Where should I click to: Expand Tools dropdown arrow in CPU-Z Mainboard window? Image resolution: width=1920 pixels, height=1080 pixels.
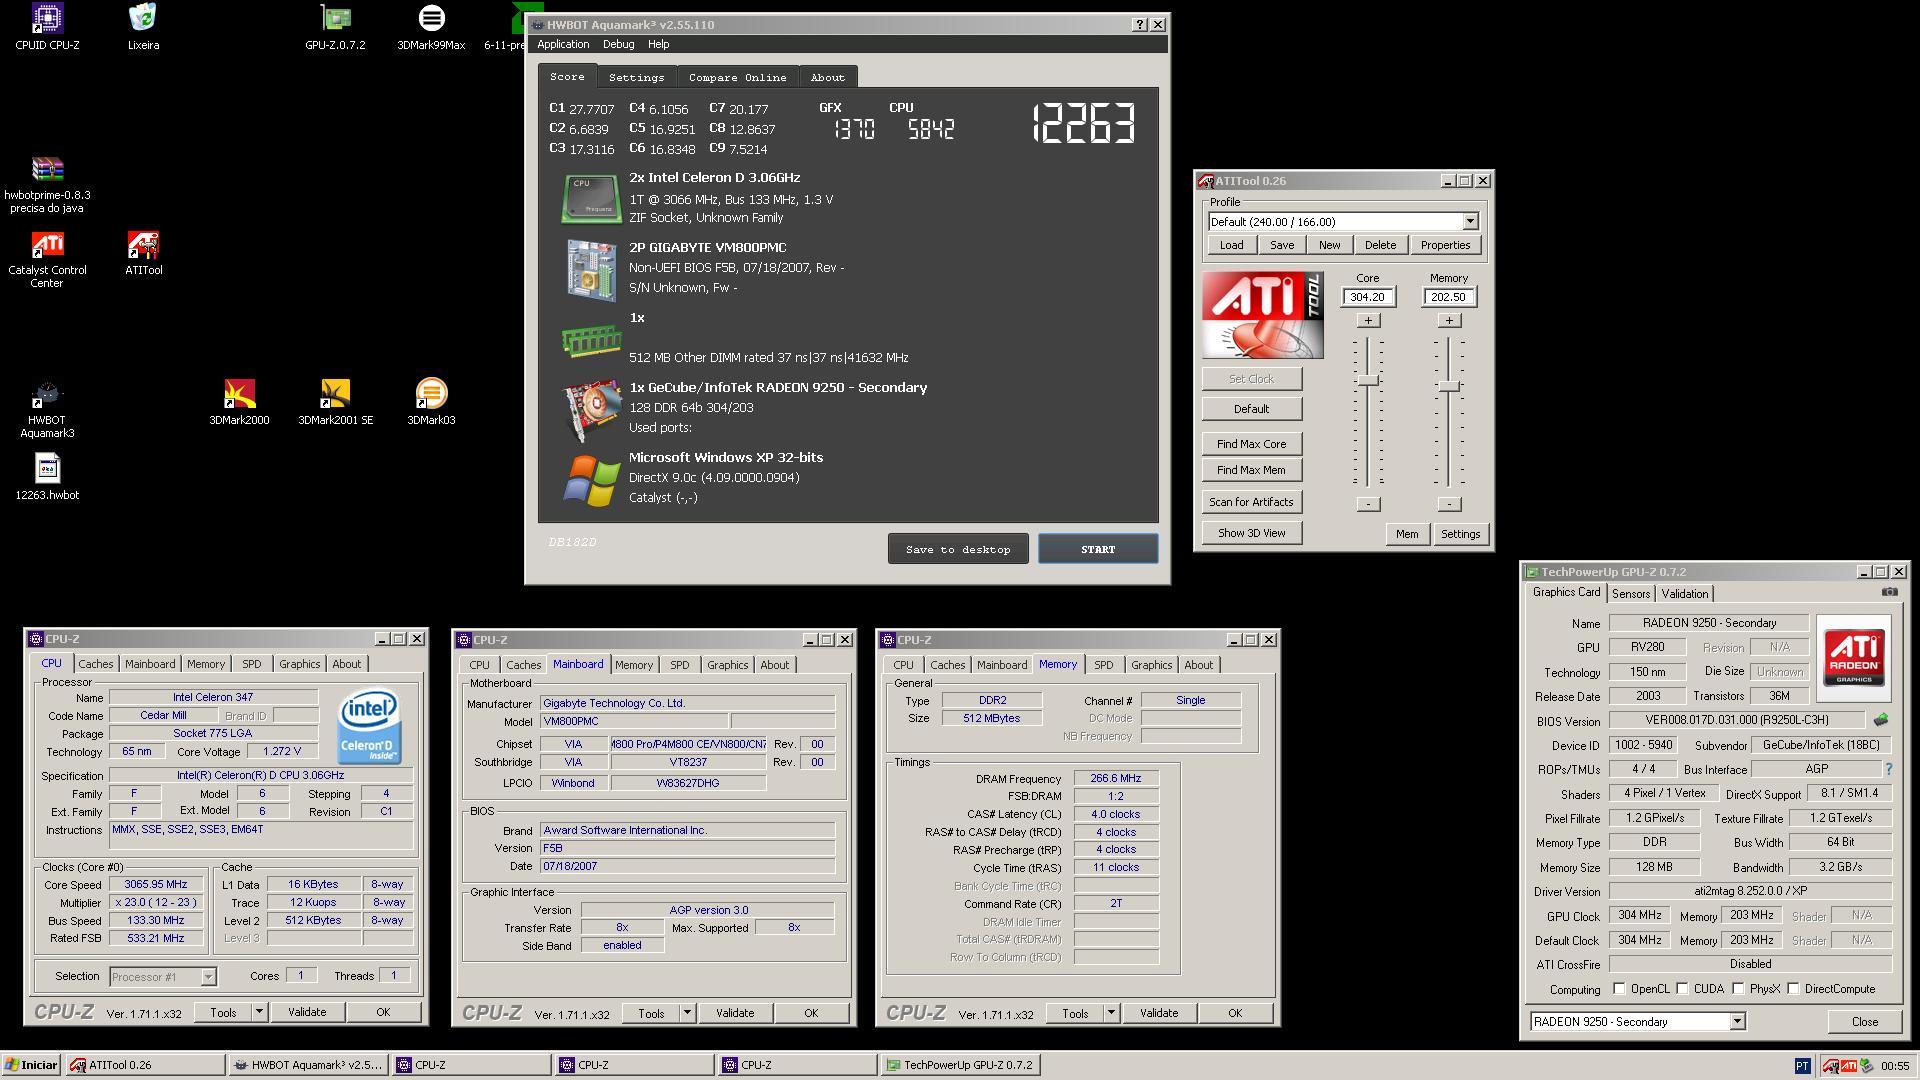pos(687,1013)
